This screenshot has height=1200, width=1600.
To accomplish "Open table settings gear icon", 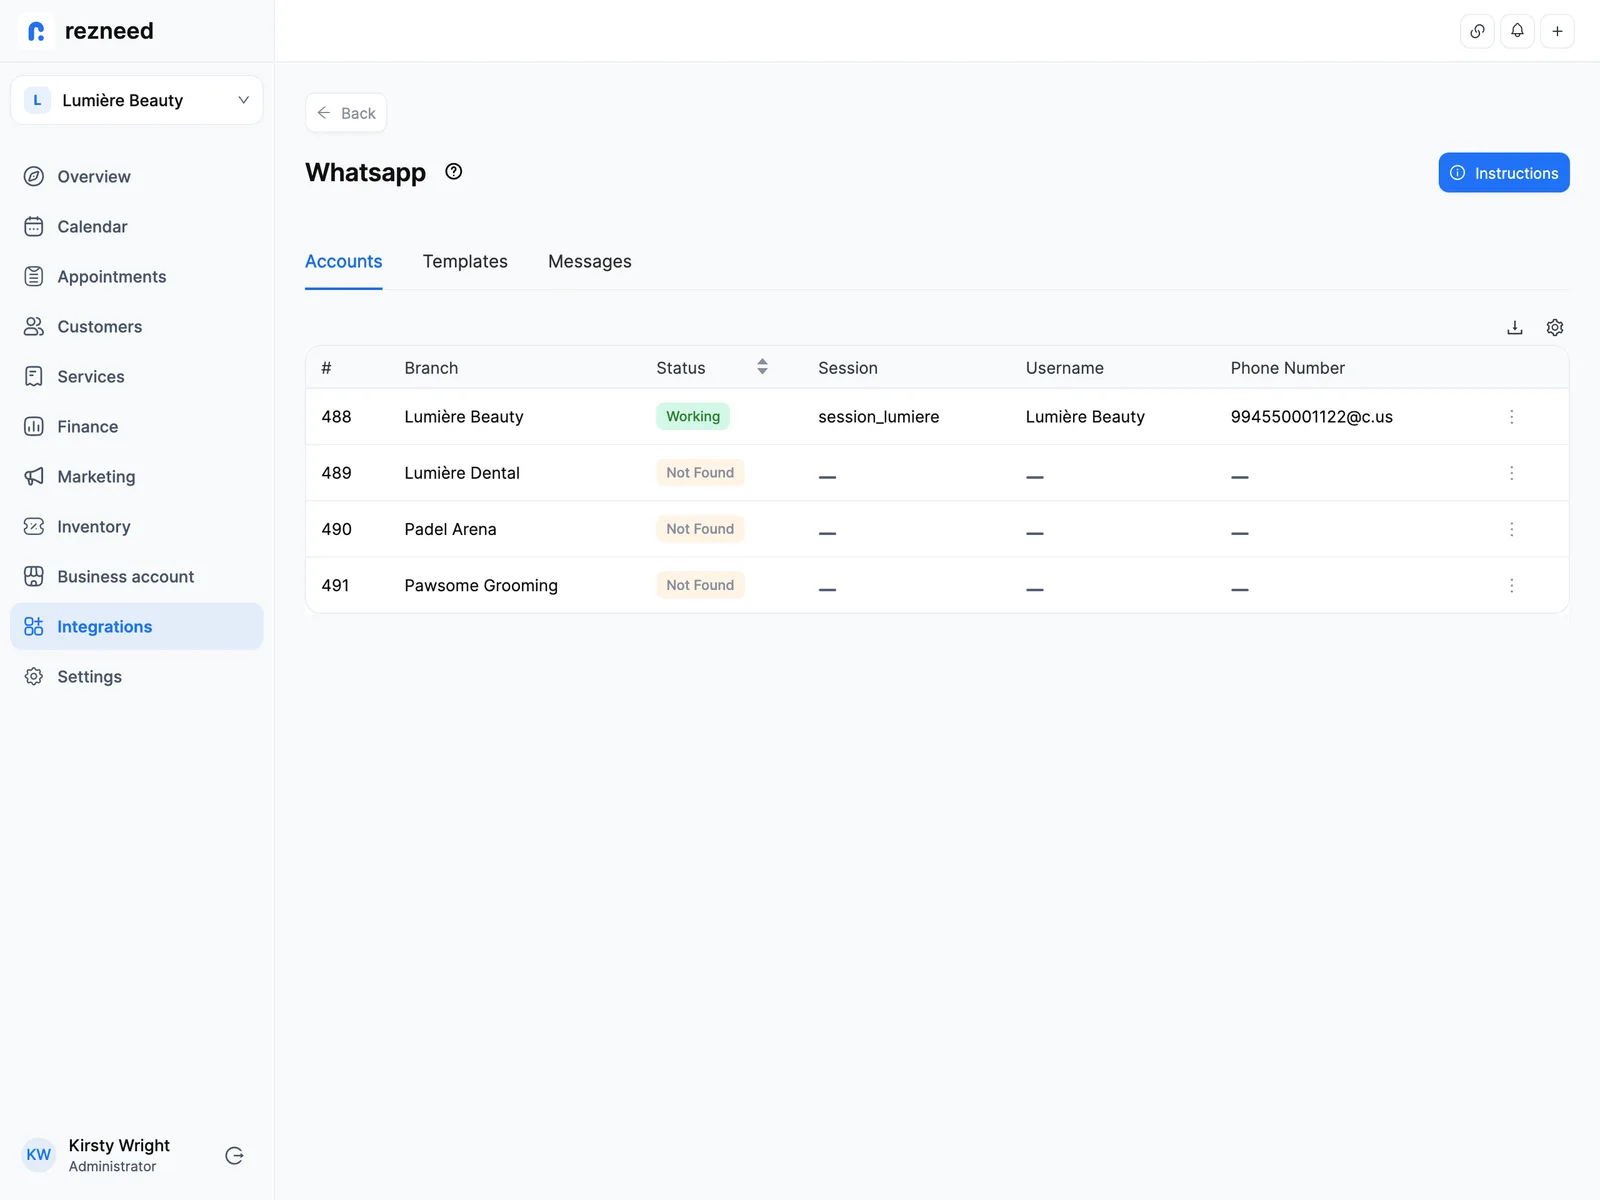I will coord(1555,328).
